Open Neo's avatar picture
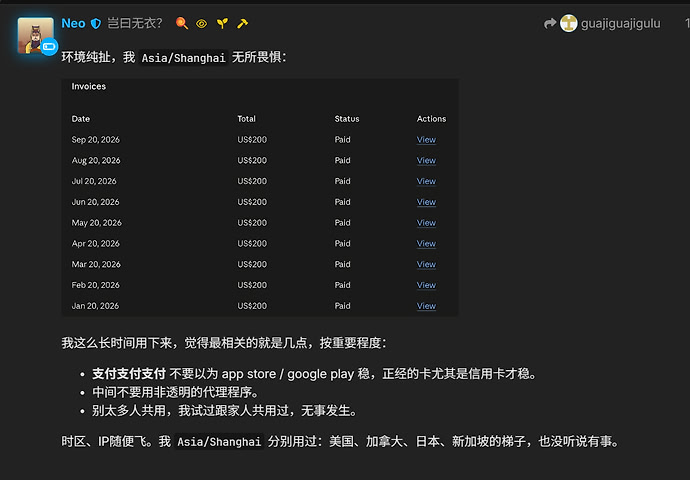 [35, 35]
